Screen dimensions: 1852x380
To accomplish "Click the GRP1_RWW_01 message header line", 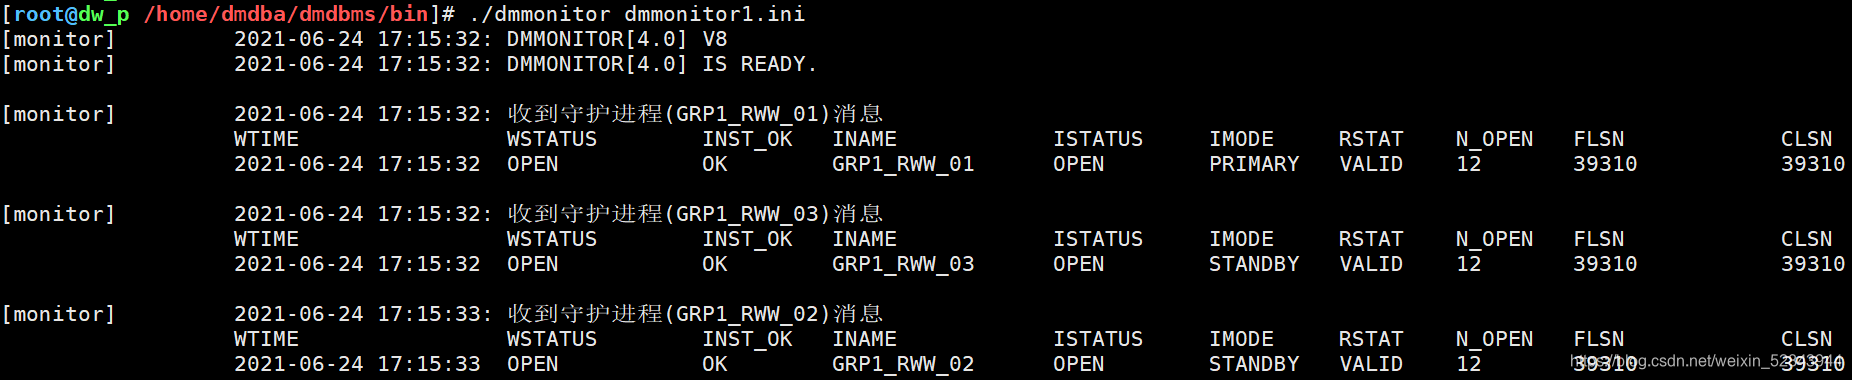I will 558,114.
